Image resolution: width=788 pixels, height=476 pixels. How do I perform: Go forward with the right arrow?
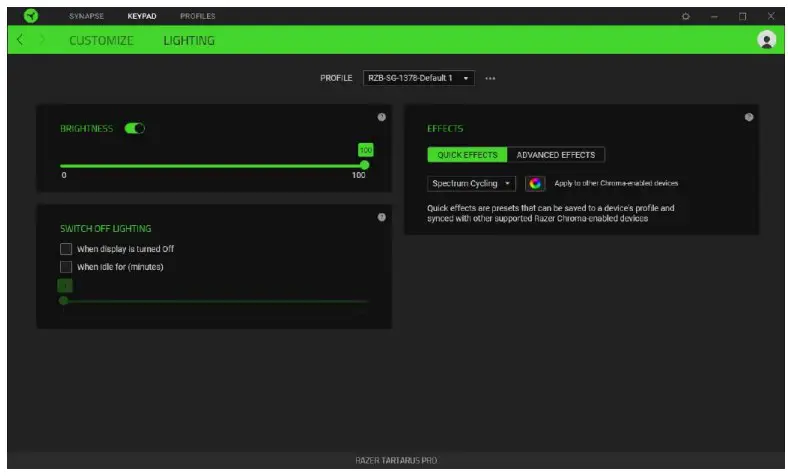(x=42, y=39)
